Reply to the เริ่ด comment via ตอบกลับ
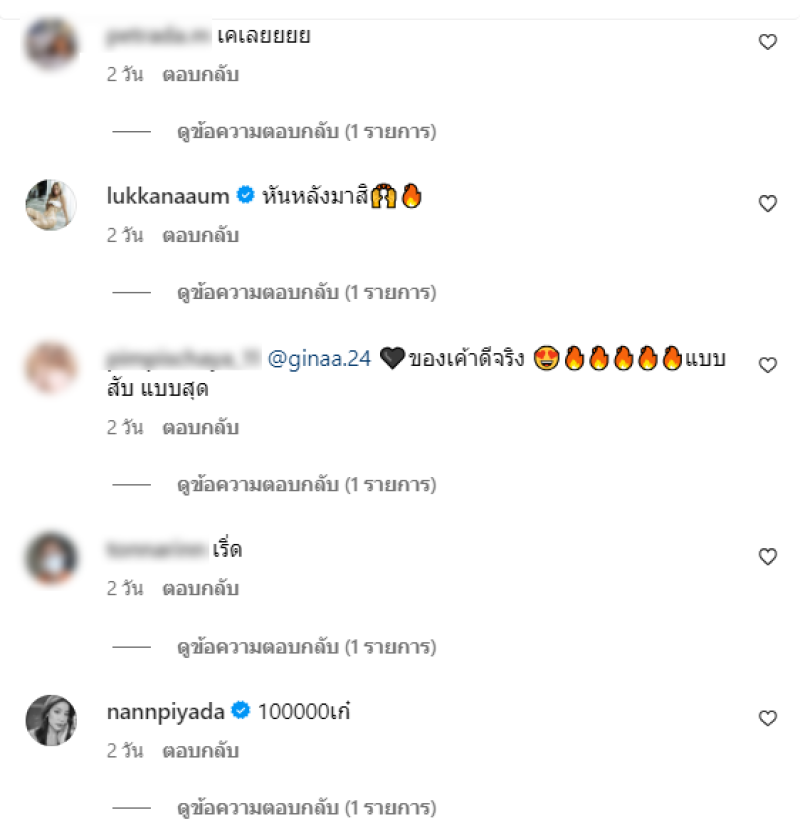Screen dimensions: 800x833 pyautogui.click(x=200, y=589)
